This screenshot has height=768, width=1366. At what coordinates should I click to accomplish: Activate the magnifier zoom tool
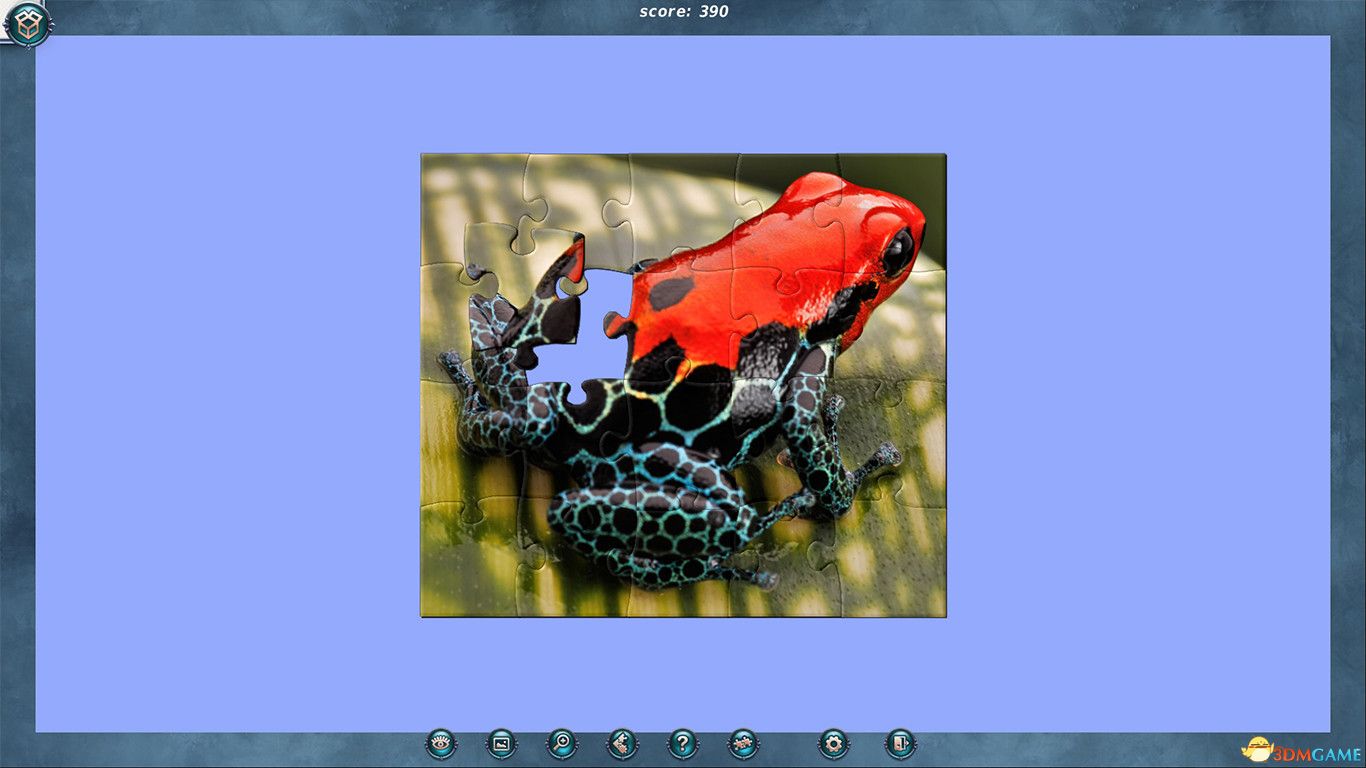tap(562, 743)
